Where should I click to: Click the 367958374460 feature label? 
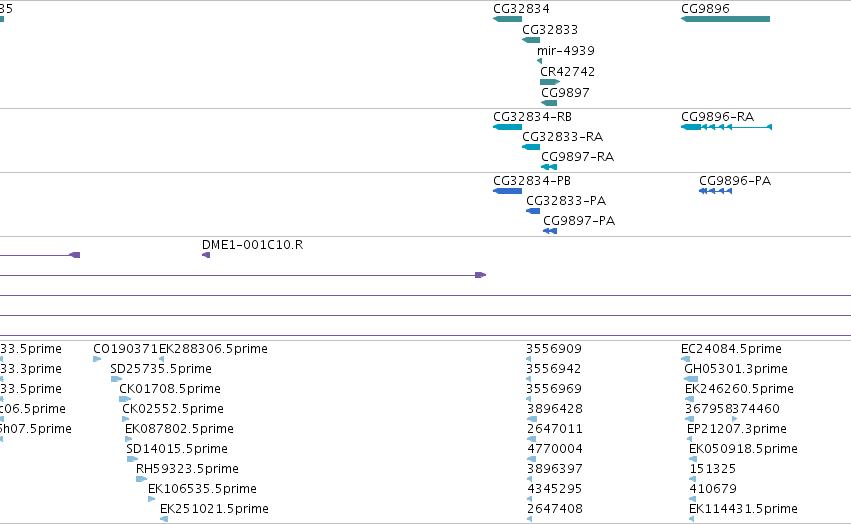732,409
